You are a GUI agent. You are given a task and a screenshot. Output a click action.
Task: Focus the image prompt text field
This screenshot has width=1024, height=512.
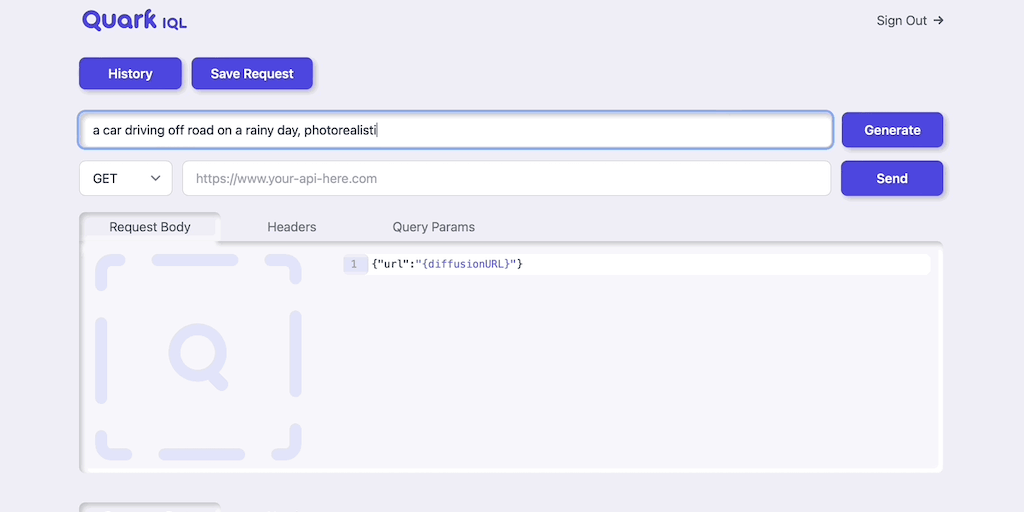455,130
